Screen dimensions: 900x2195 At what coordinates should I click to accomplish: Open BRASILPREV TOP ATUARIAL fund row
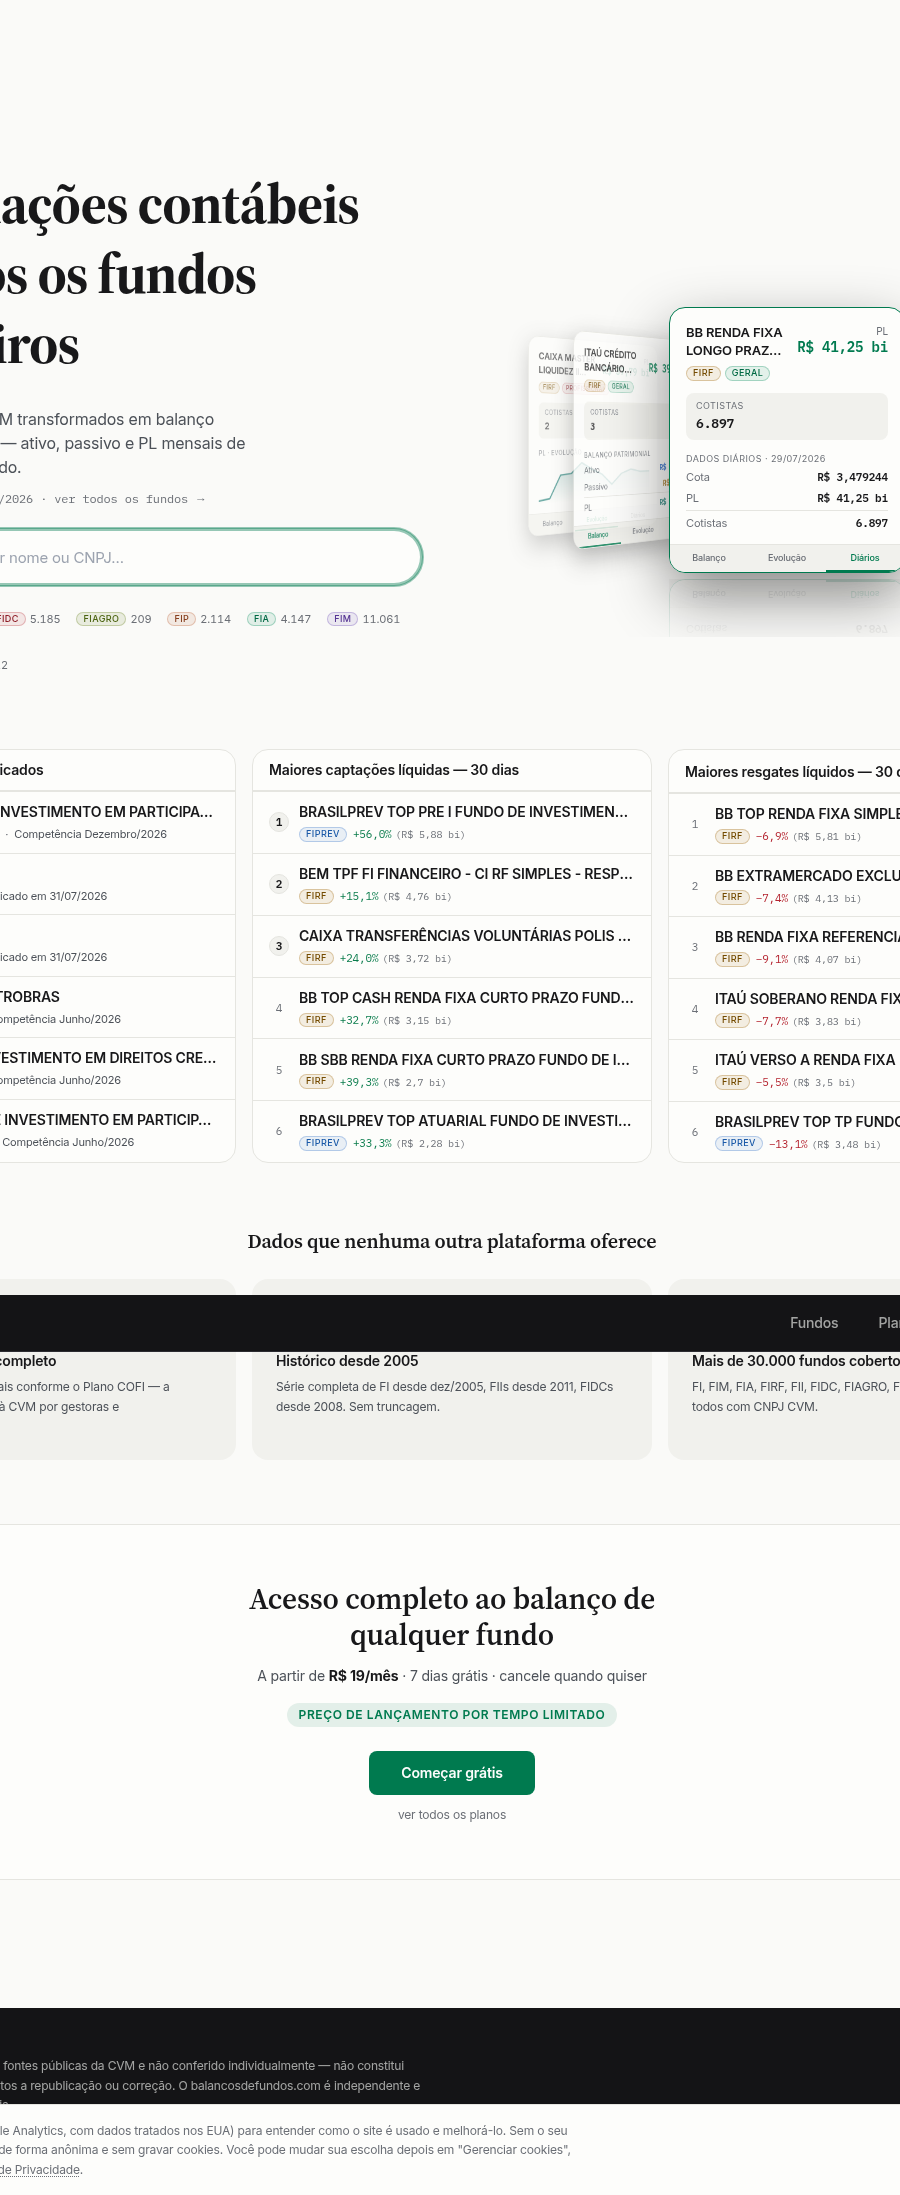[452, 1131]
